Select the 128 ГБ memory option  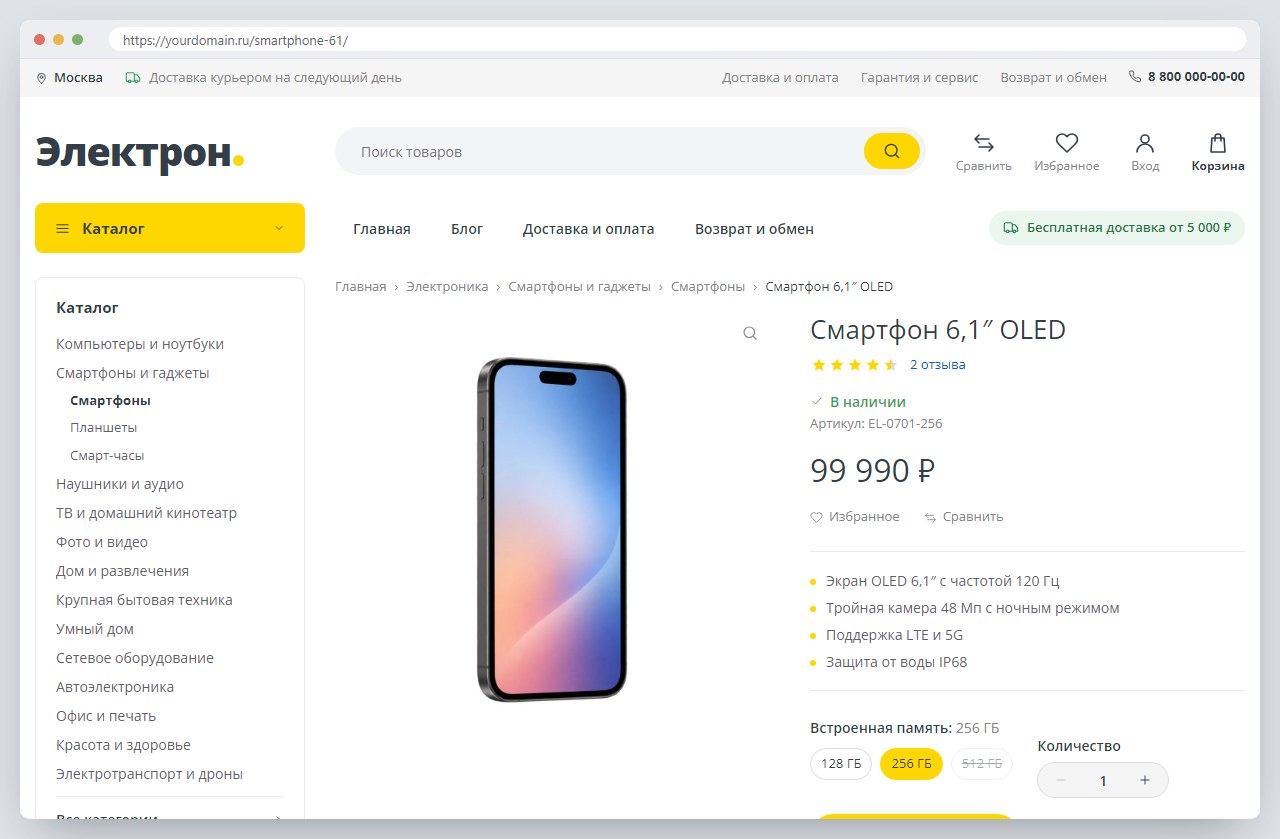click(x=841, y=764)
